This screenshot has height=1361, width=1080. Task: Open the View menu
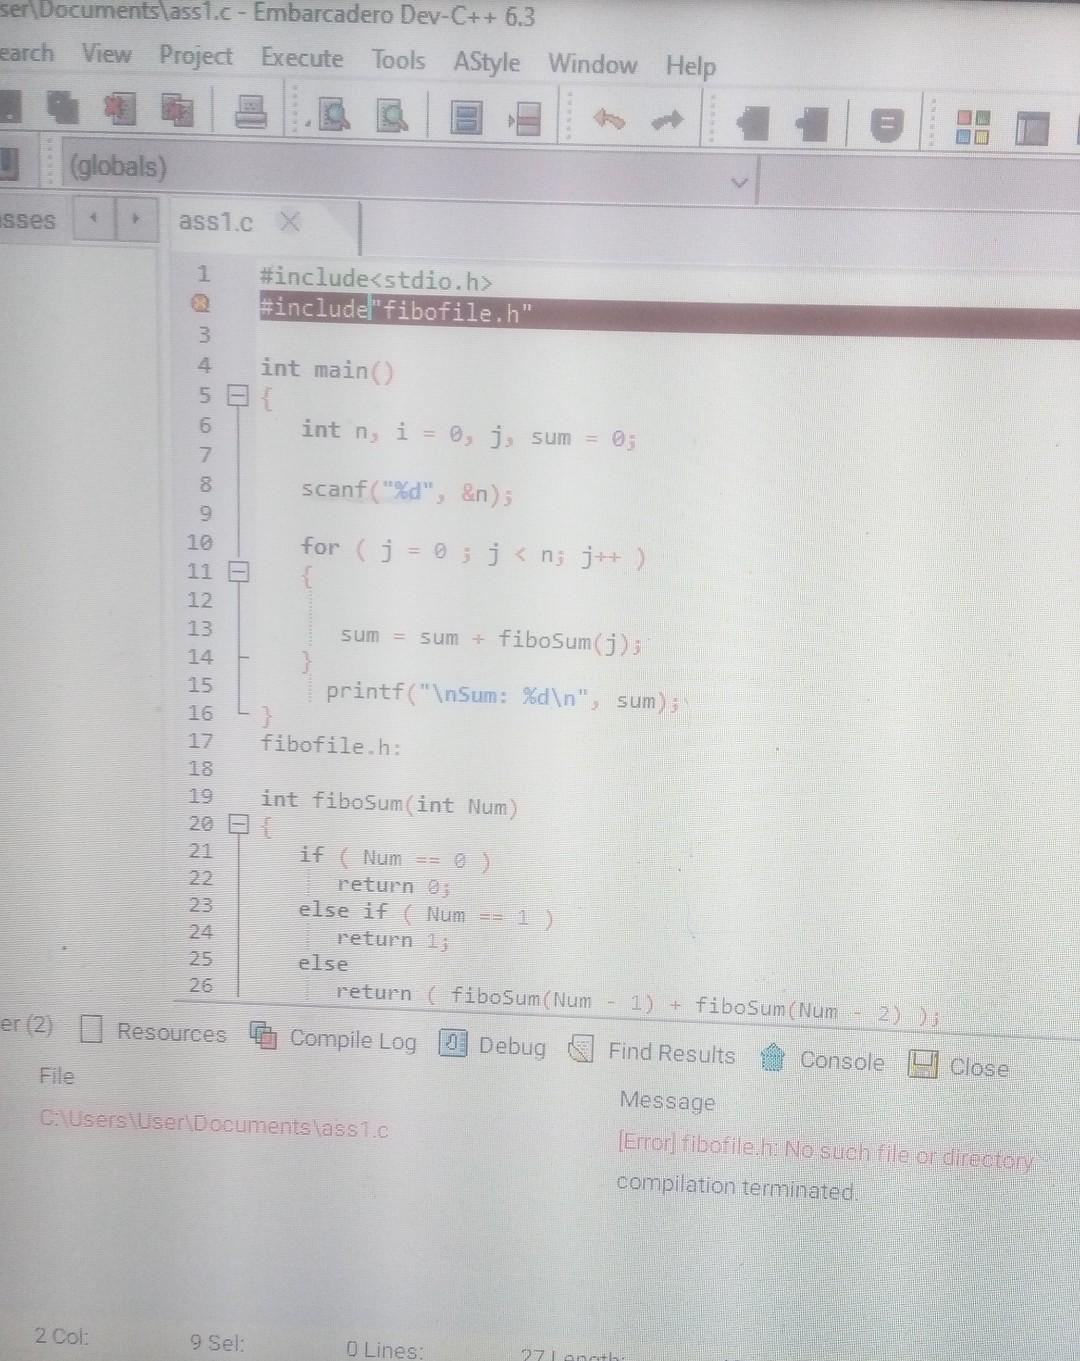point(106,53)
